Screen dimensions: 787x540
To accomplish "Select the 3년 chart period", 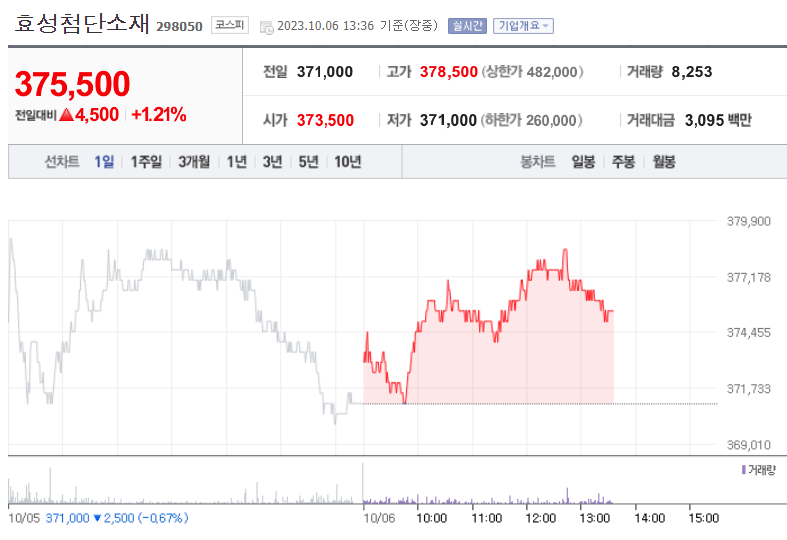I will 273,162.
